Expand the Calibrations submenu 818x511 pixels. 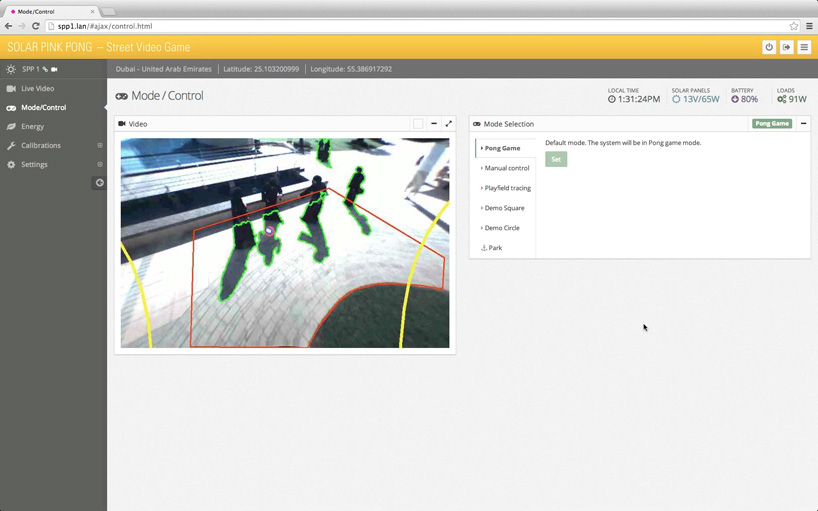99,146
